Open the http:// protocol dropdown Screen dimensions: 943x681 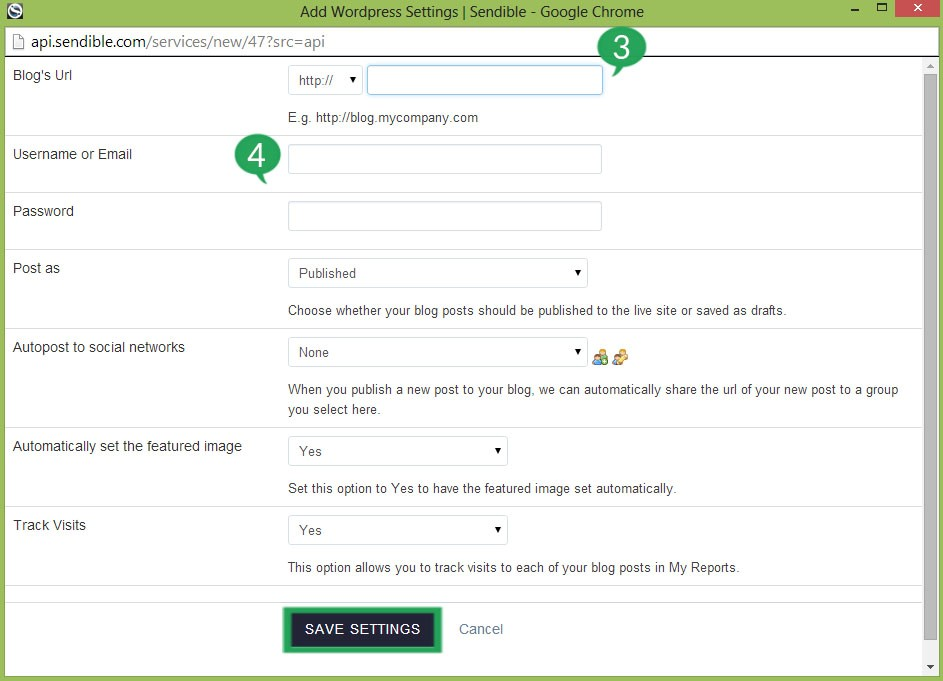pos(325,80)
